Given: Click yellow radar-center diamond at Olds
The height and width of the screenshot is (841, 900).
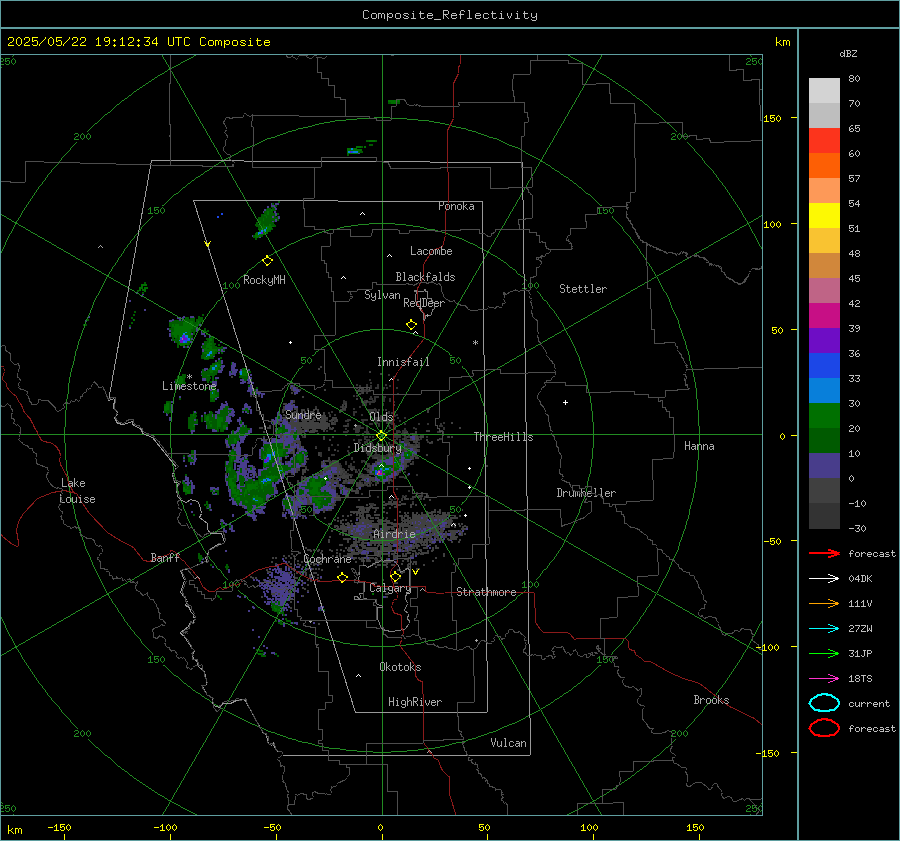Looking at the screenshot, I should [381, 436].
